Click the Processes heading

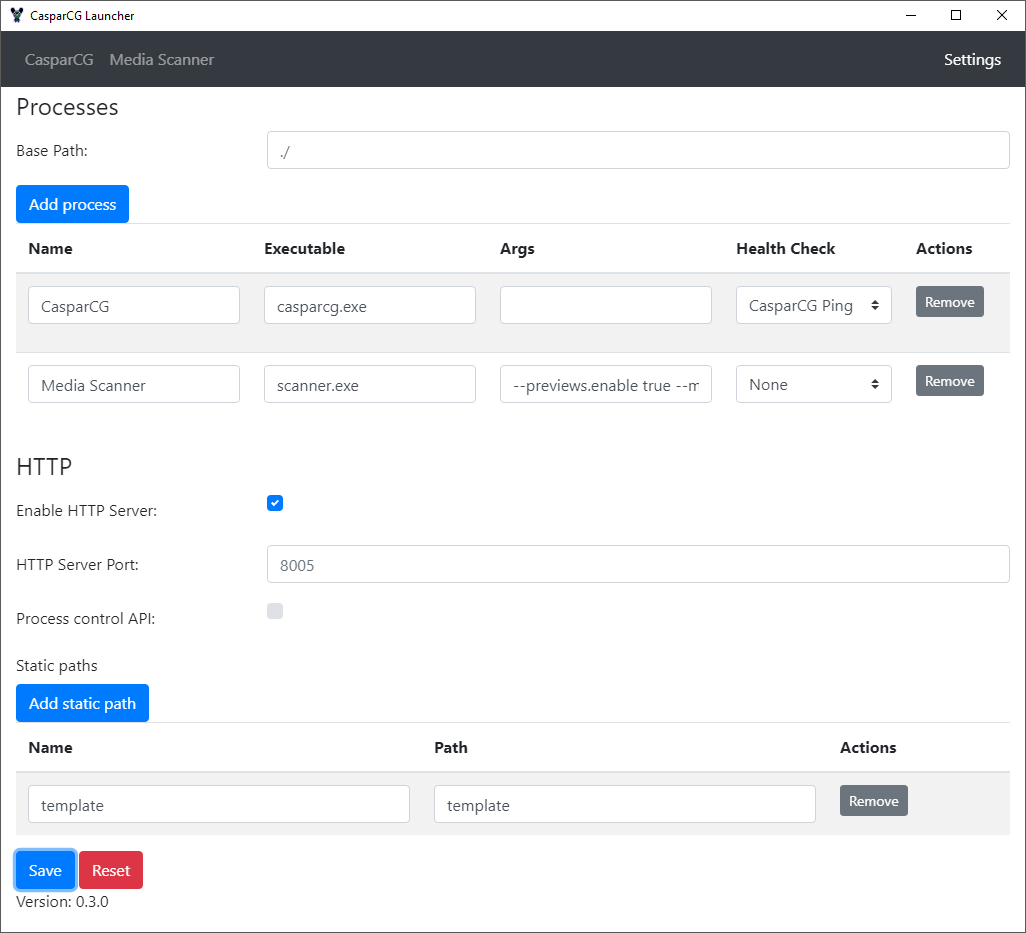point(67,107)
